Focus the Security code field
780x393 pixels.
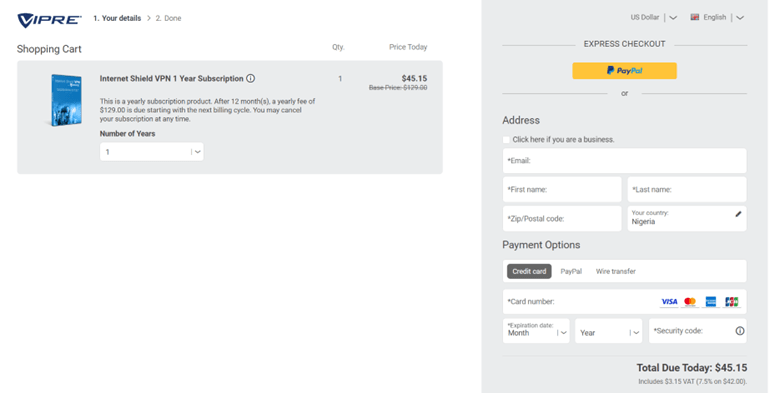697,331
